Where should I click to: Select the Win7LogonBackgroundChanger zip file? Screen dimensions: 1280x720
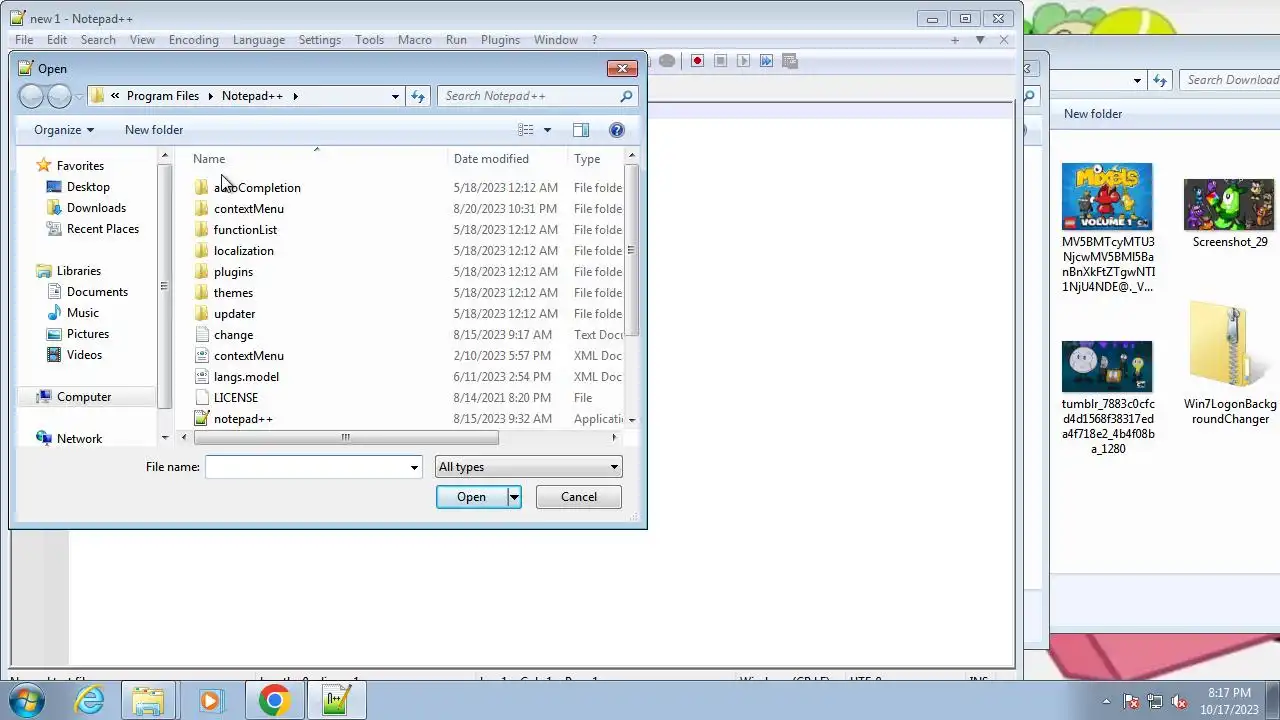pos(1230,365)
